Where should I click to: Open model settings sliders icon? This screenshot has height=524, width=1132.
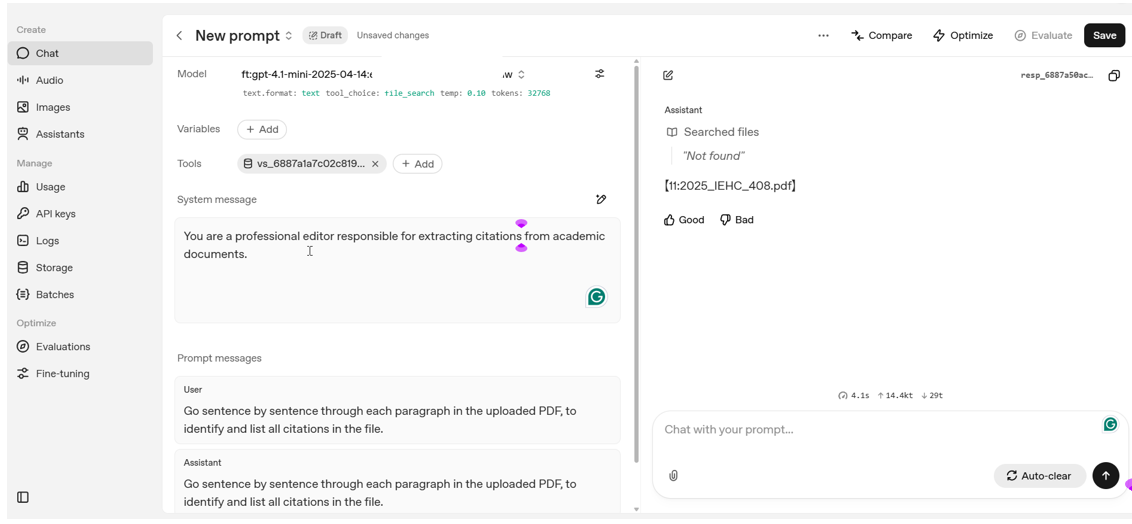coord(599,74)
